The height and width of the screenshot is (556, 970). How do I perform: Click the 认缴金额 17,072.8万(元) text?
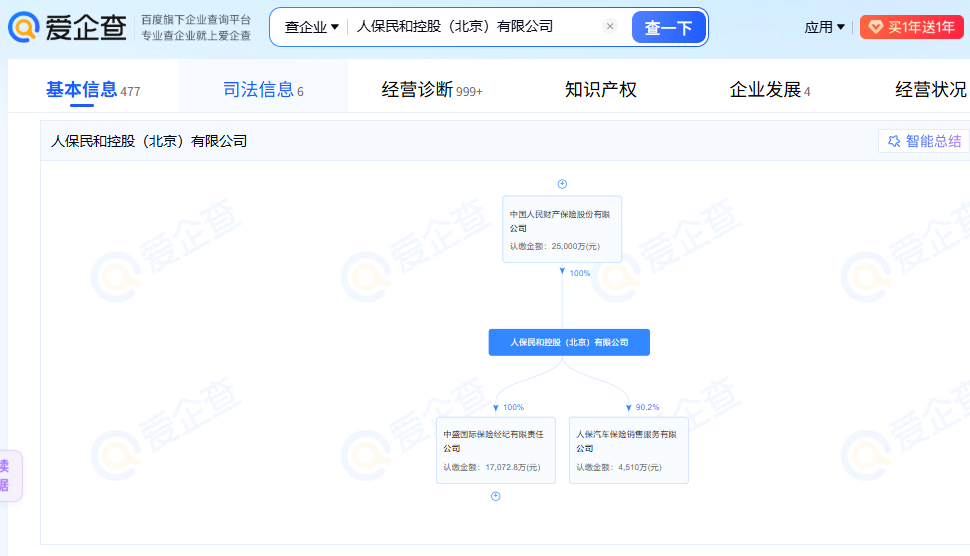491,467
